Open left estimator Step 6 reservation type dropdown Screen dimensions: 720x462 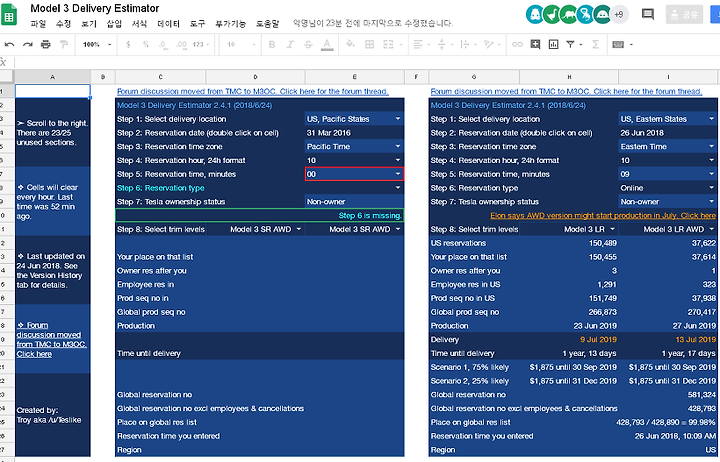pos(398,188)
